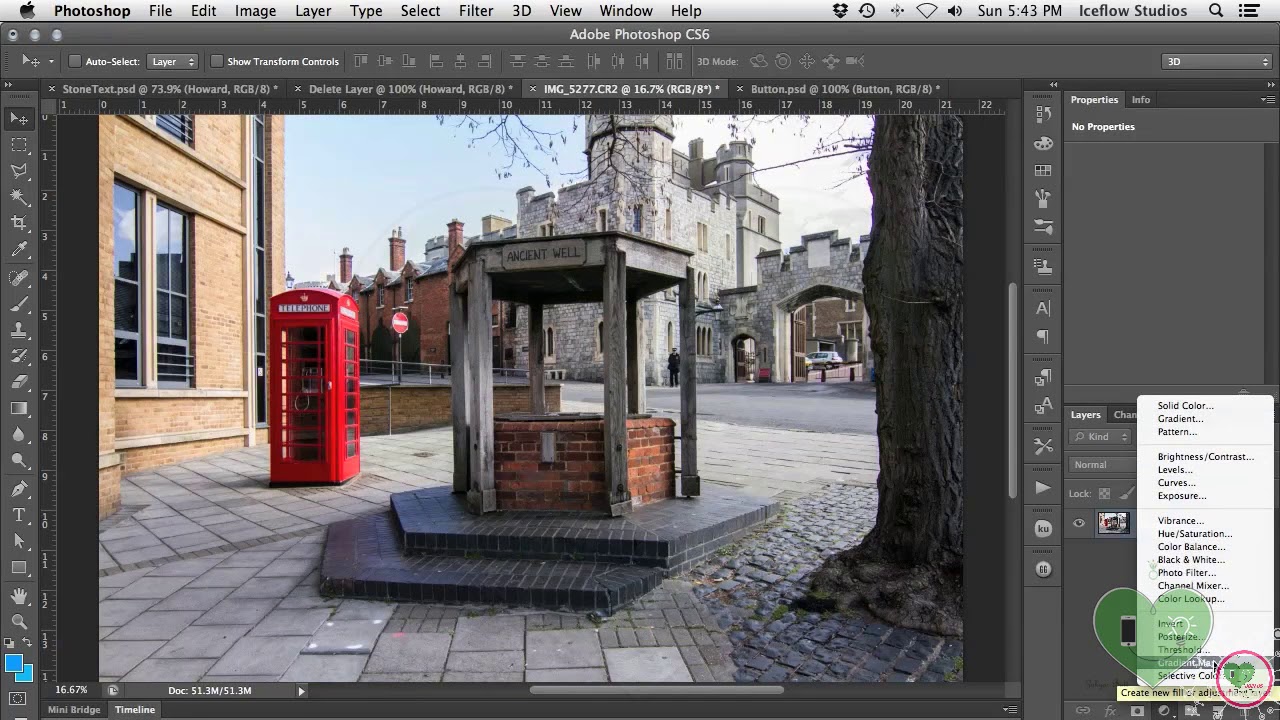Open the Mini Bridge tab
This screenshot has height=720, width=1280.
point(74,710)
